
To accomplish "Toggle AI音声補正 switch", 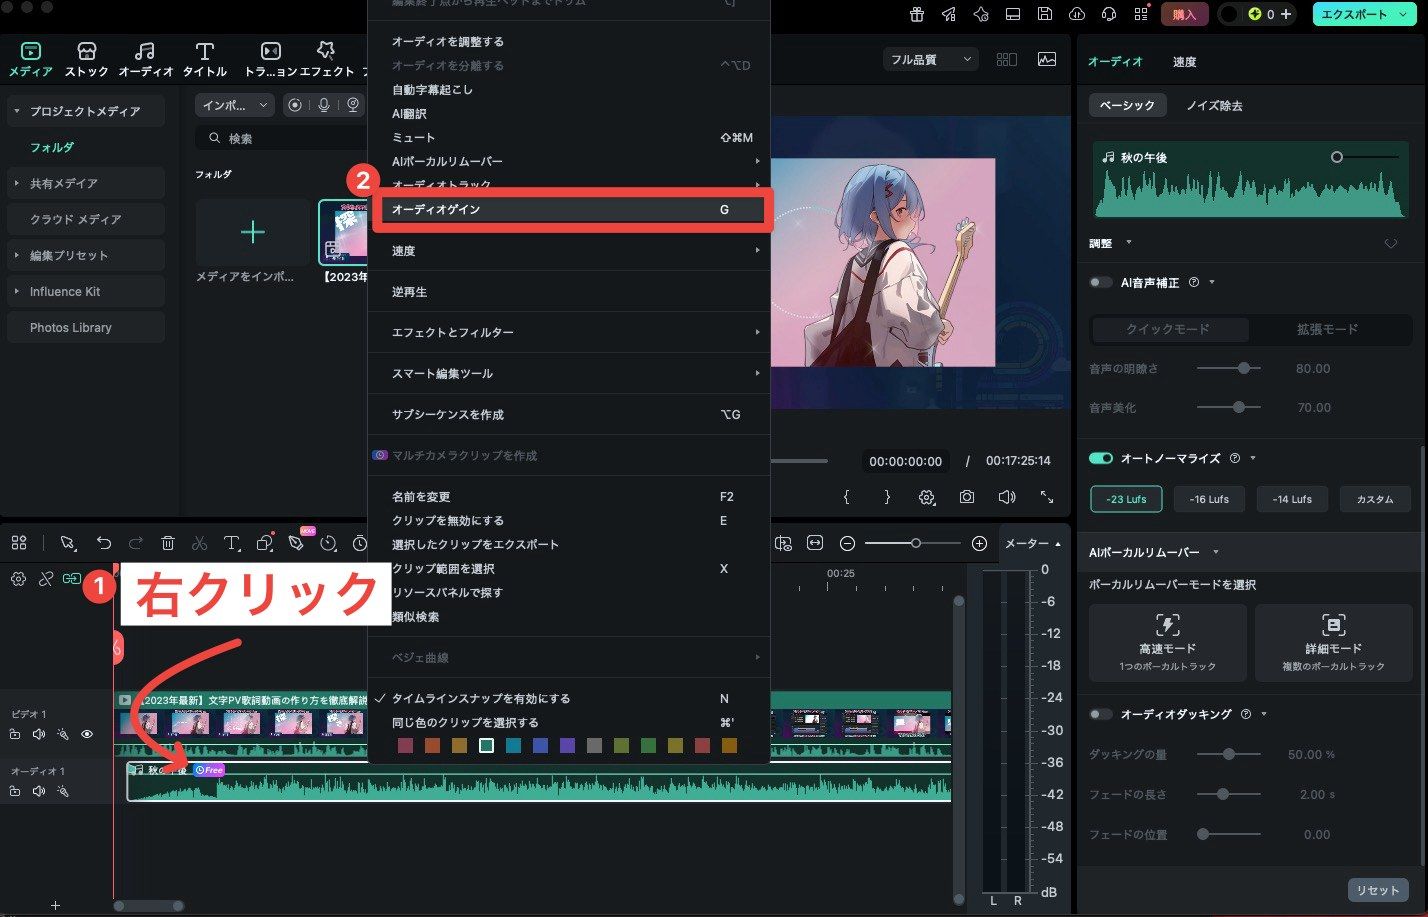I will [1100, 283].
